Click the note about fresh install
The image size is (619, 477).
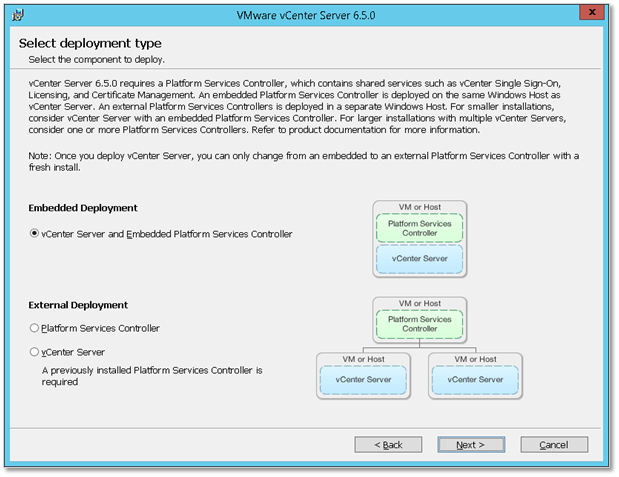tap(304, 162)
